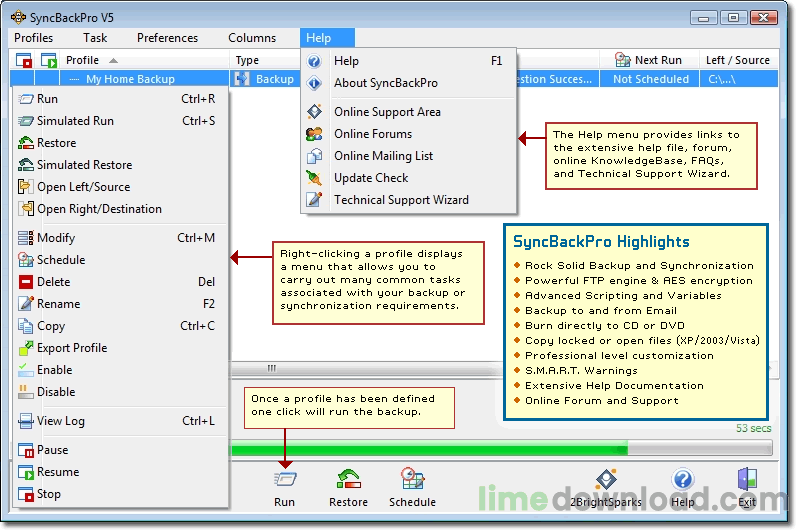Click the Simulated Run icon in context menu
796x530 pixels.
26,121
